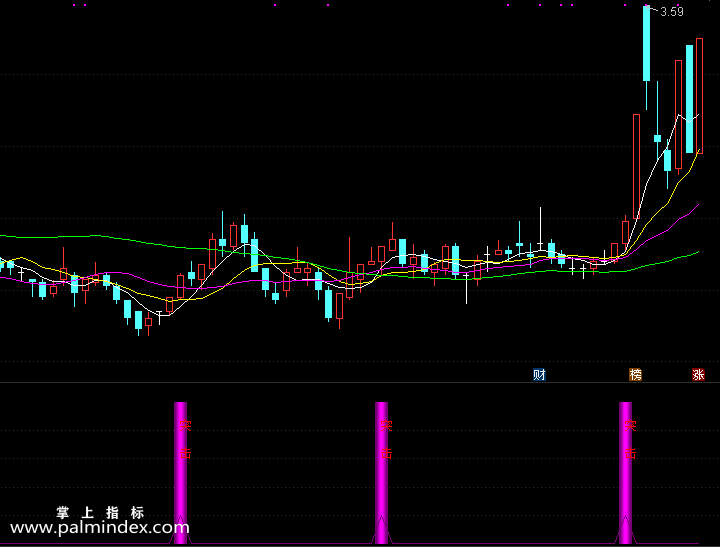
Task: Click the blue 财 marker icon
Action: [539, 375]
